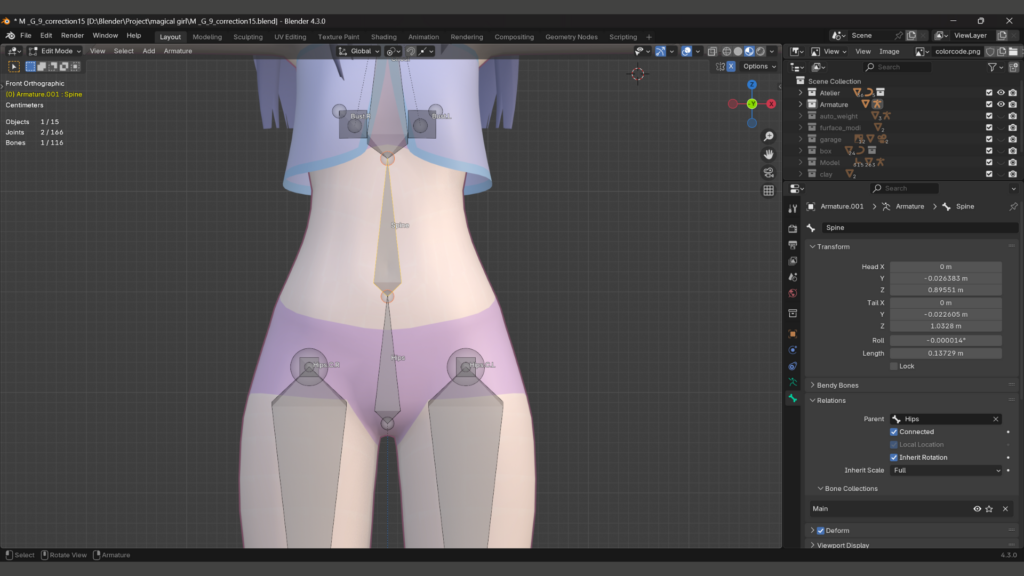The image size is (1024, 576).
Task: Toggle camera view with the camera icon
Action: click(x=768, y=172)
